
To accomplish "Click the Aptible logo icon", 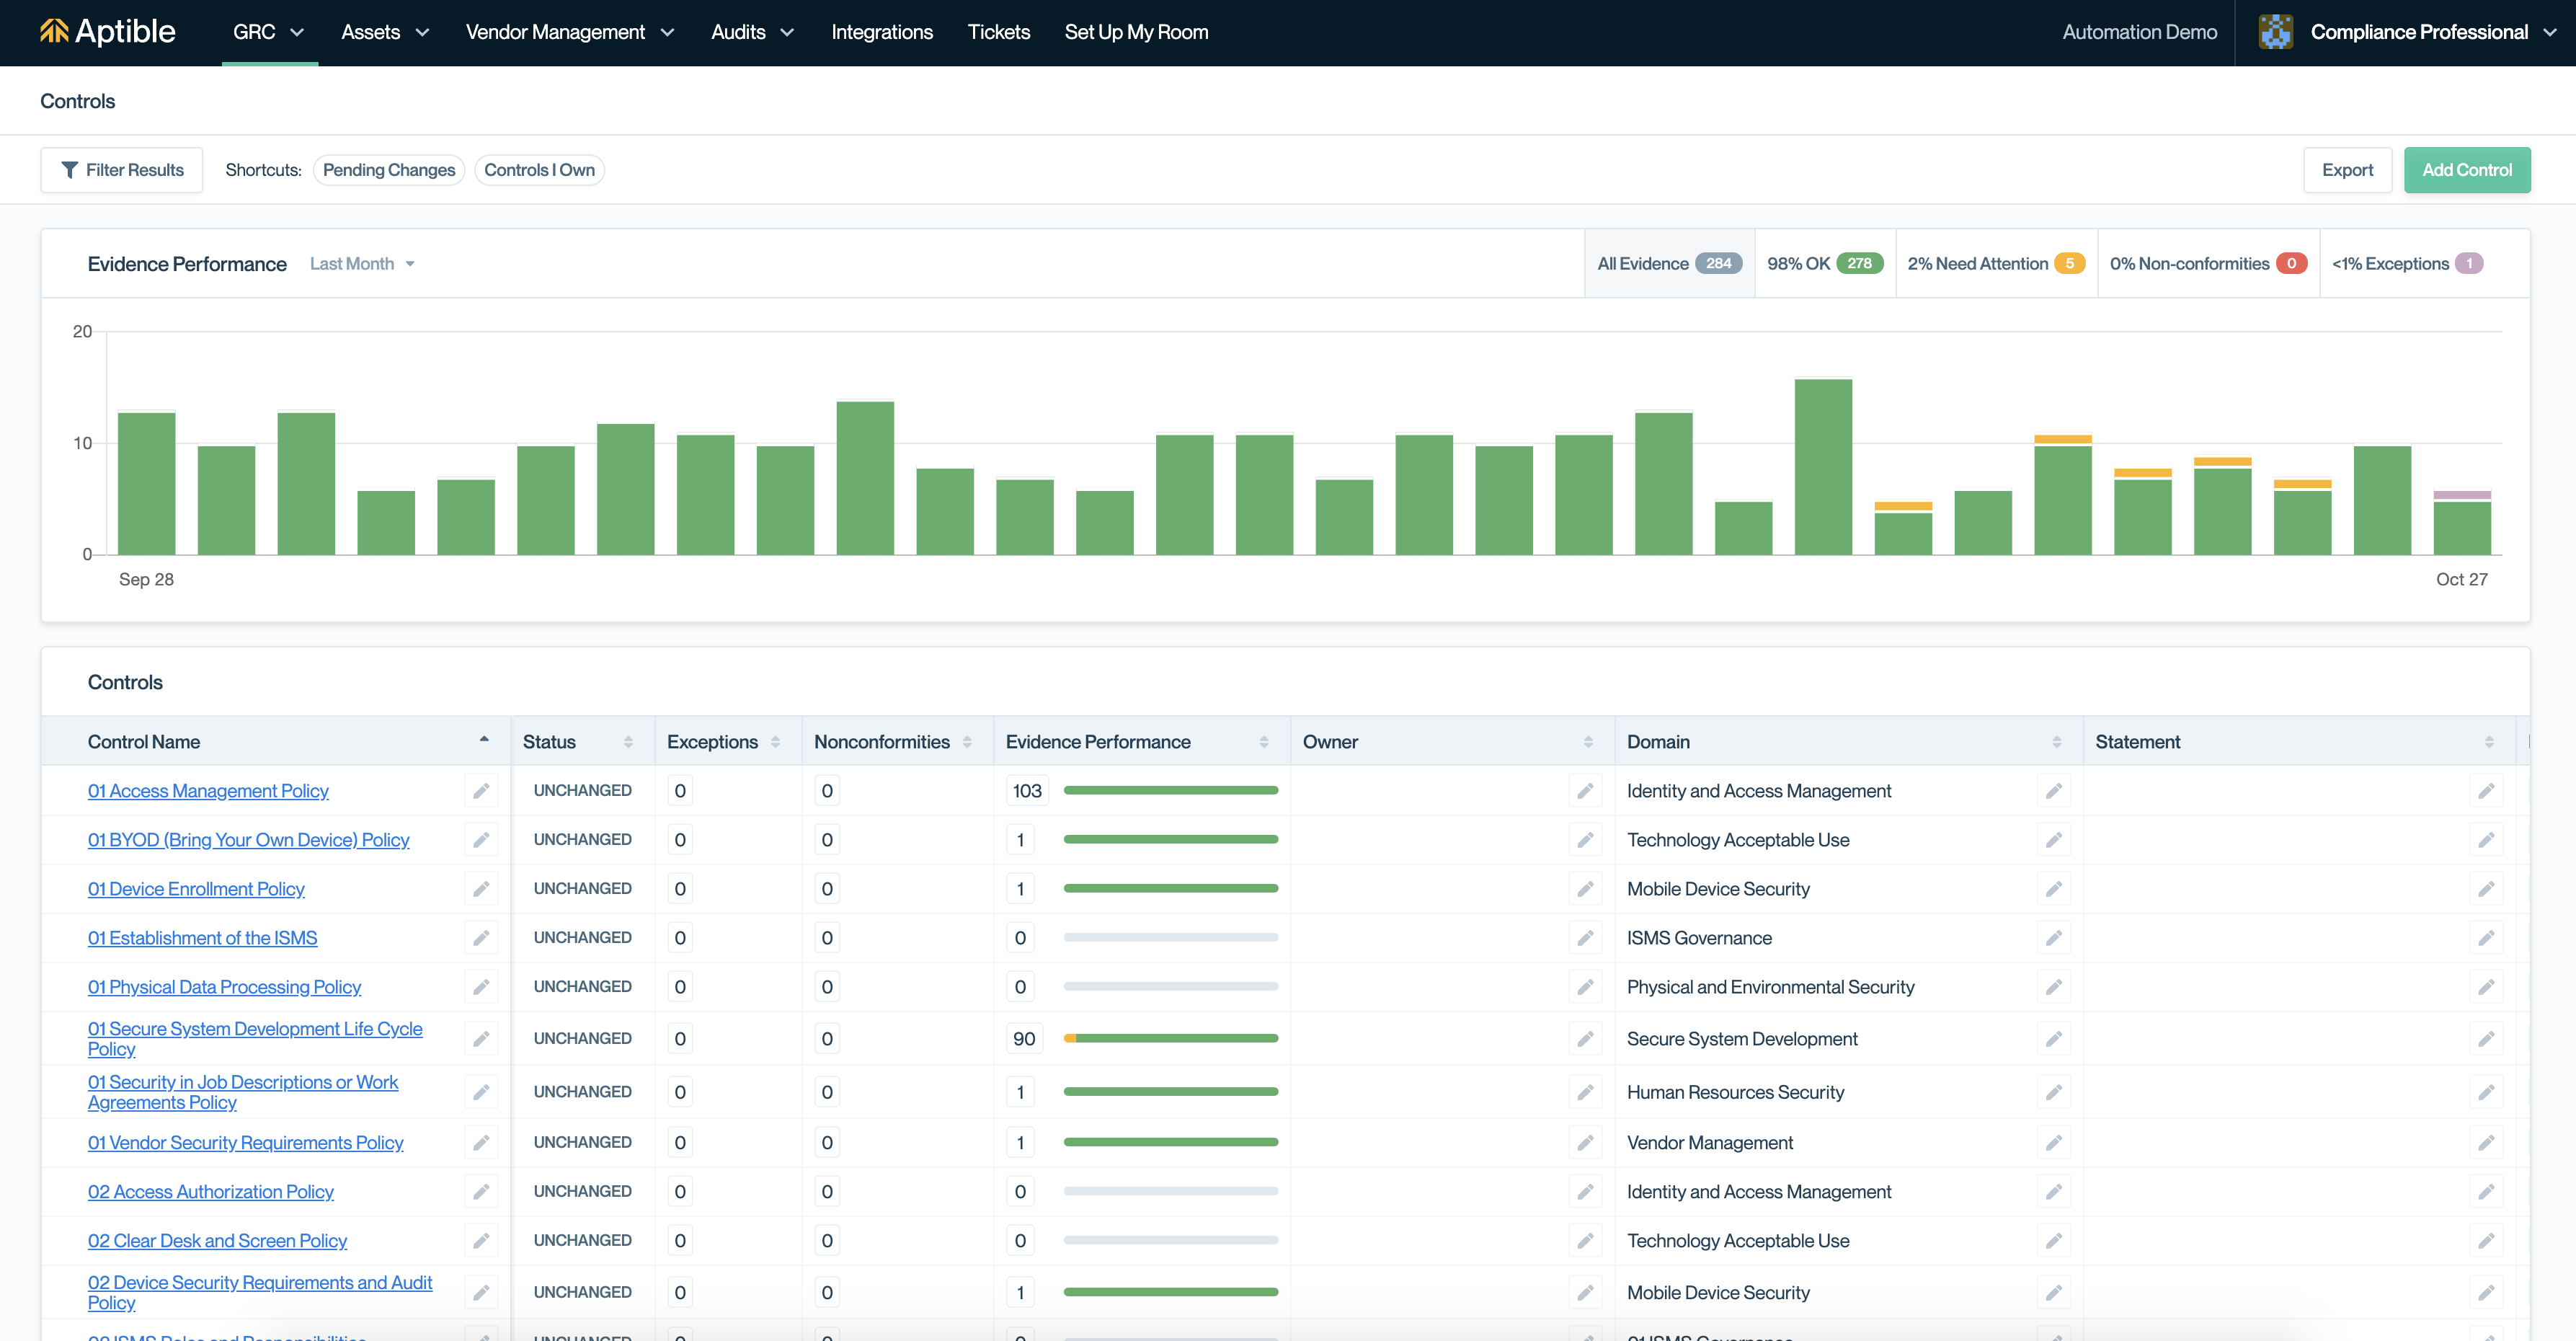I will click(54, 32).
